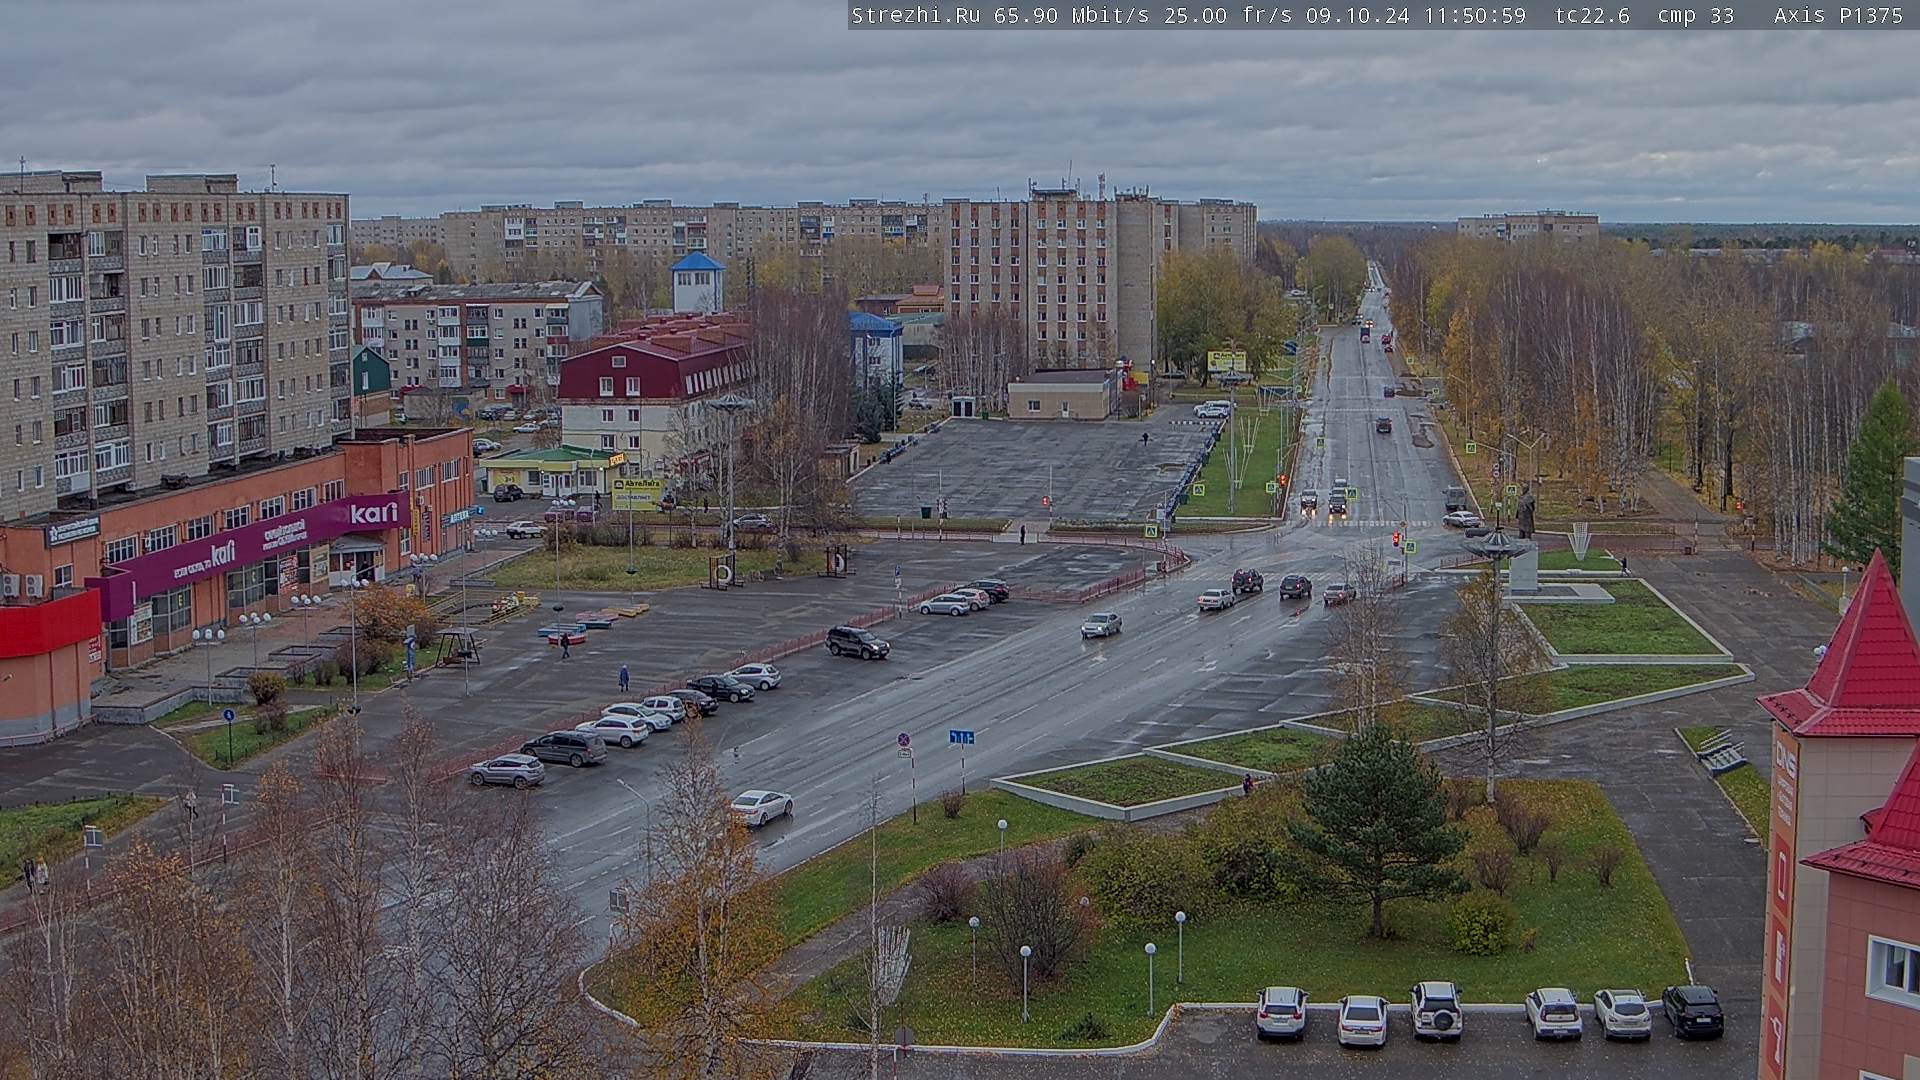
Task: Select the "tc22.6" overlay value
Action: click(x=1592, y=15)
